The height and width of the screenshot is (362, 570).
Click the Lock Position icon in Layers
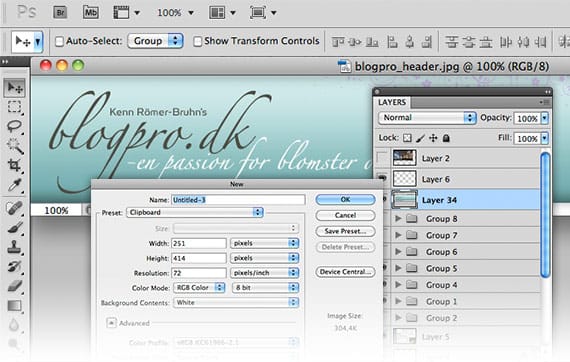(x=433, y=138)
